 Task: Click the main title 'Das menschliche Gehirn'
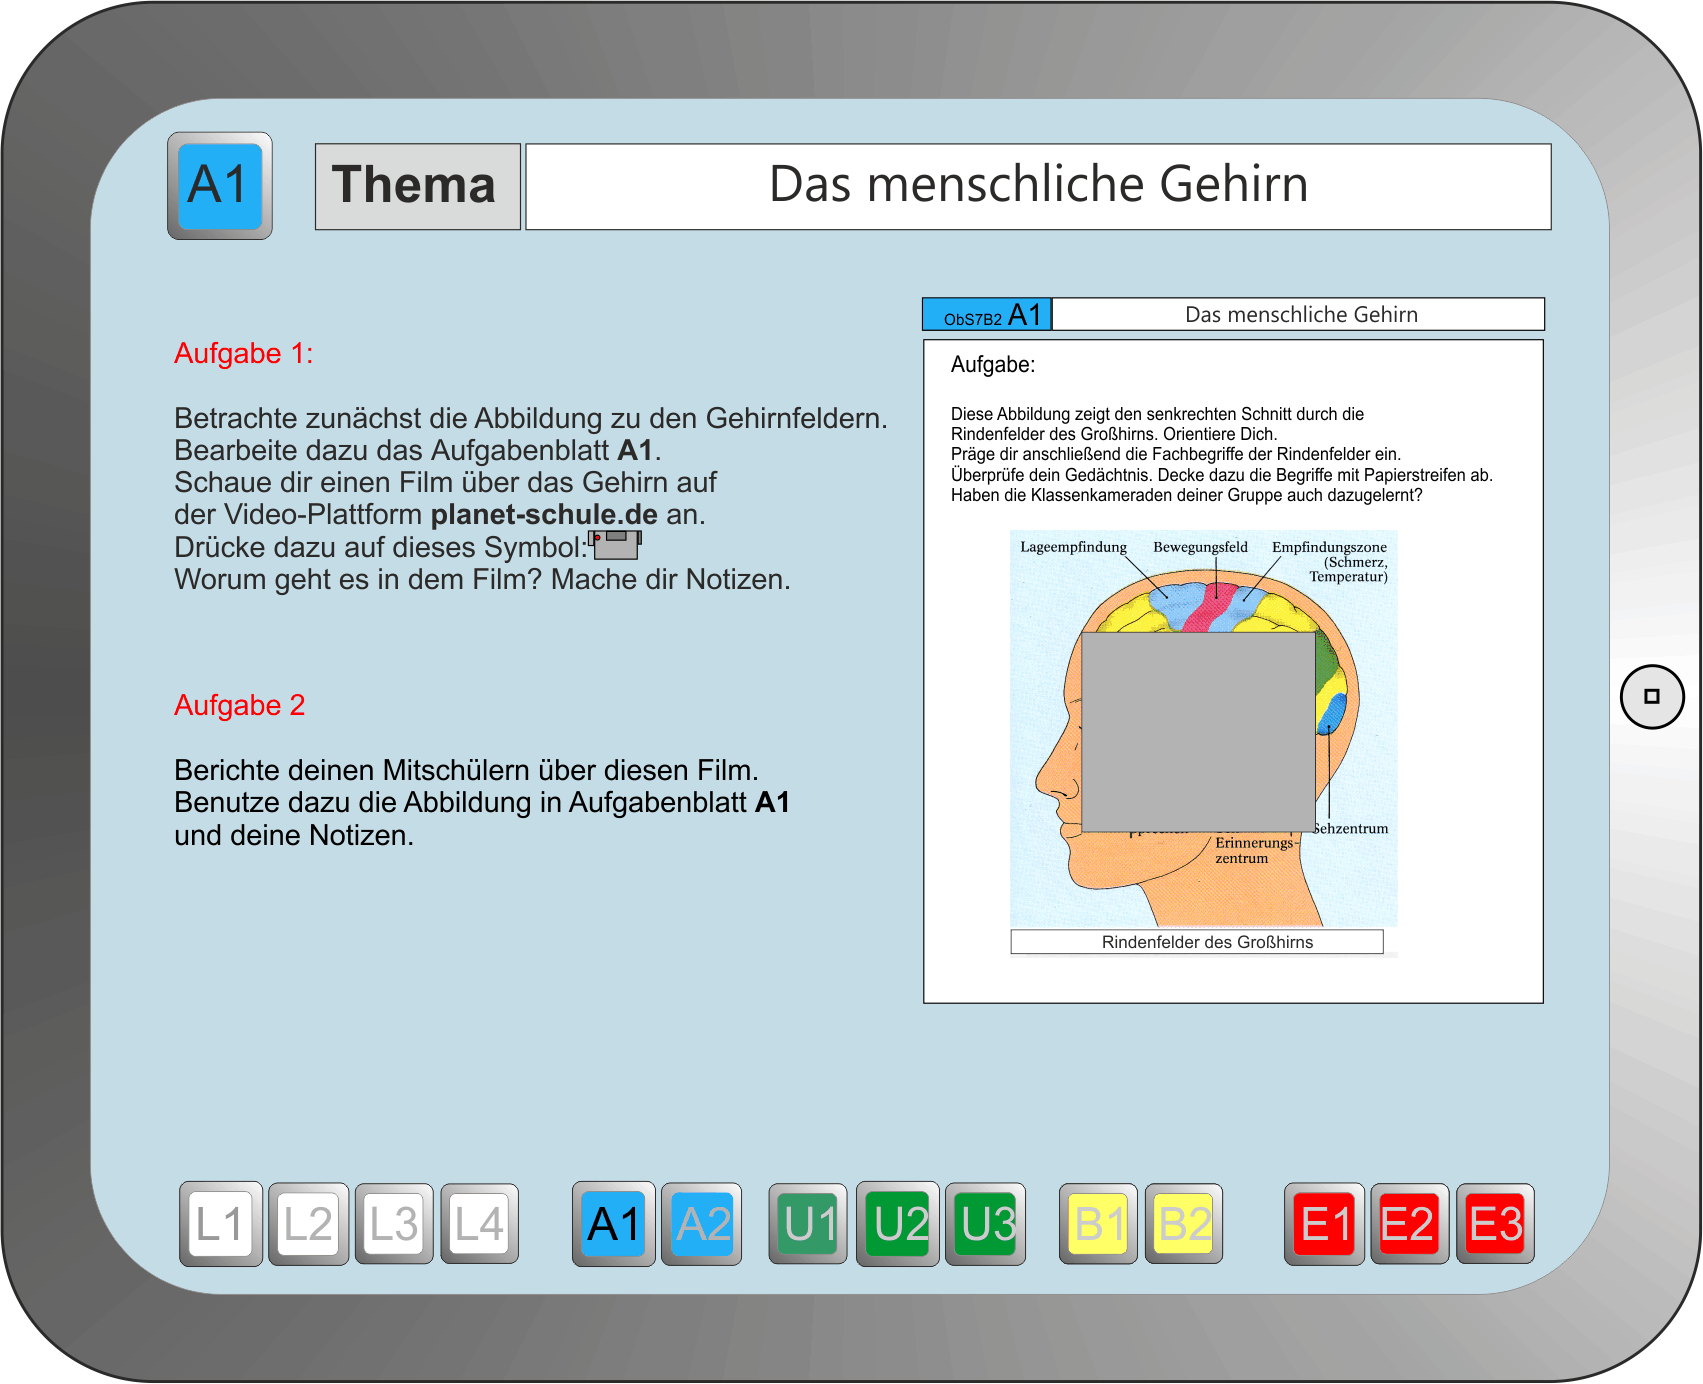tap(1038, 187)
